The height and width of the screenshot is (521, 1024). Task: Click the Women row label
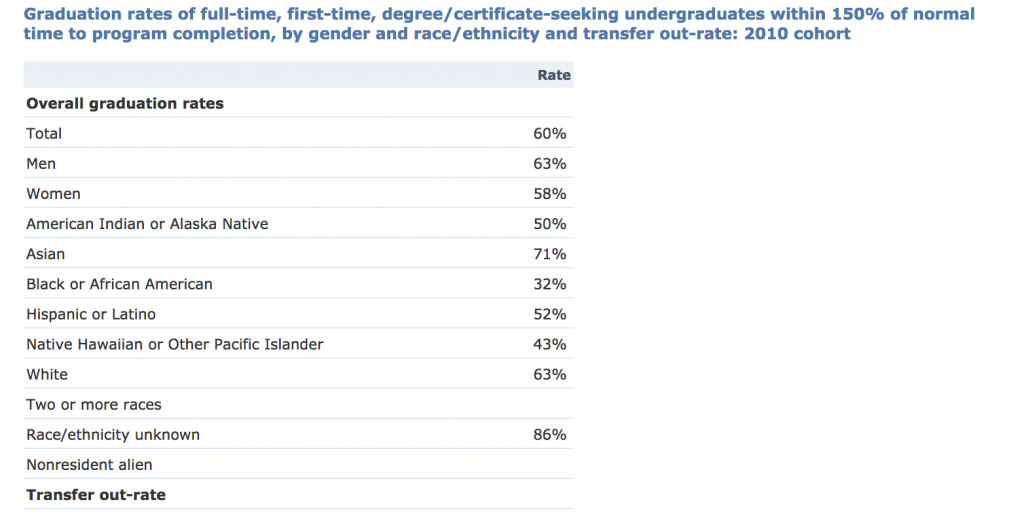tap(54, 194)
